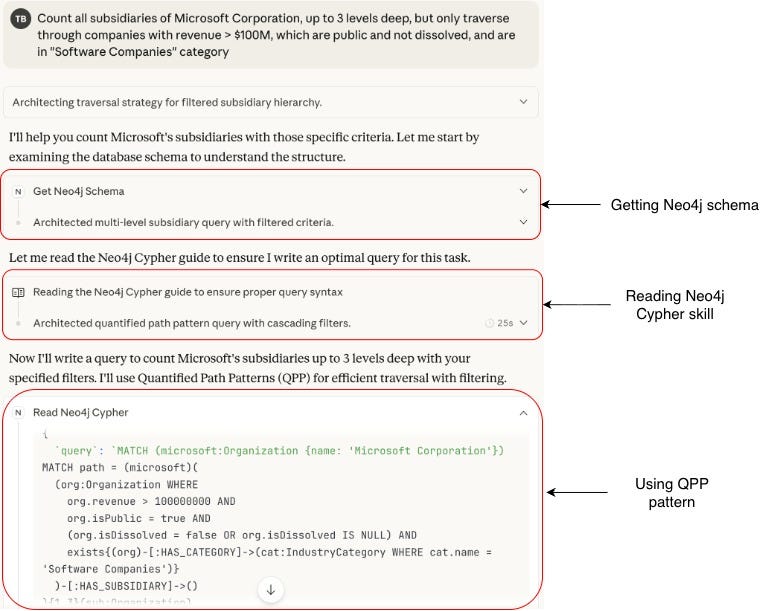Open the chevron beside the 25s timer
The image size is (771, 611).
[x=523, y=323]
